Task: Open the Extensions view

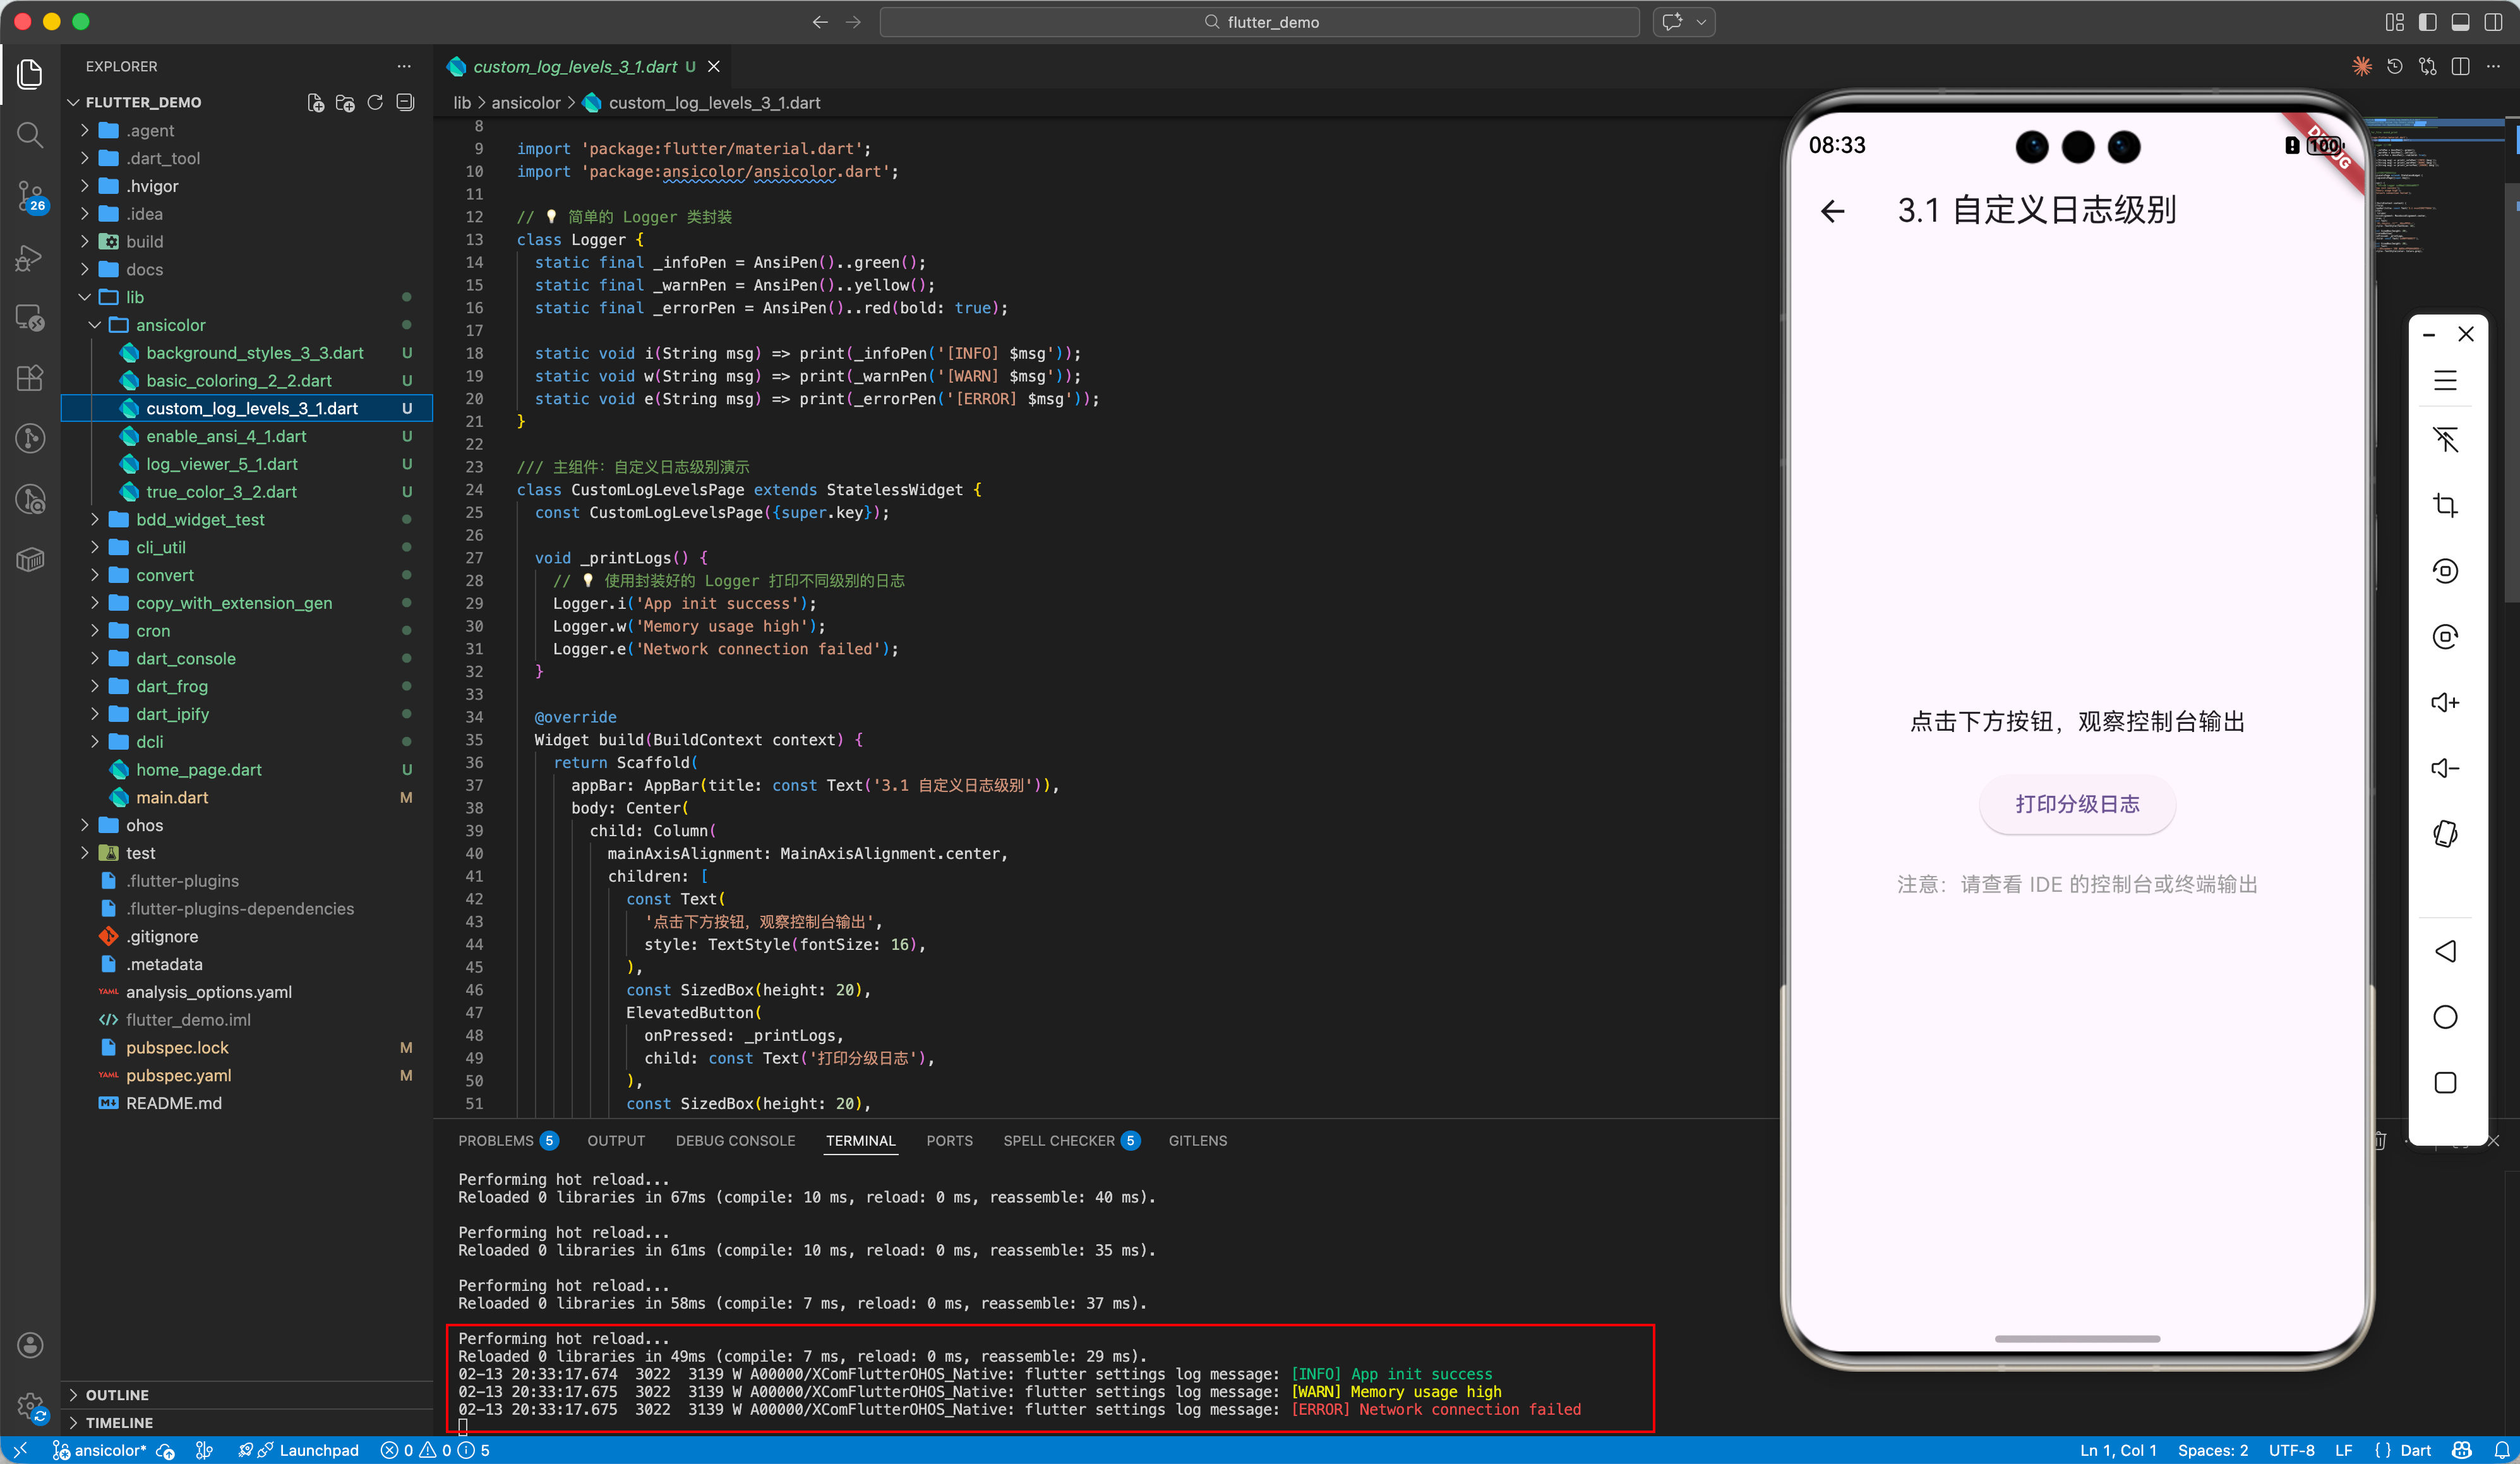Action: click(x=30, y=378)
